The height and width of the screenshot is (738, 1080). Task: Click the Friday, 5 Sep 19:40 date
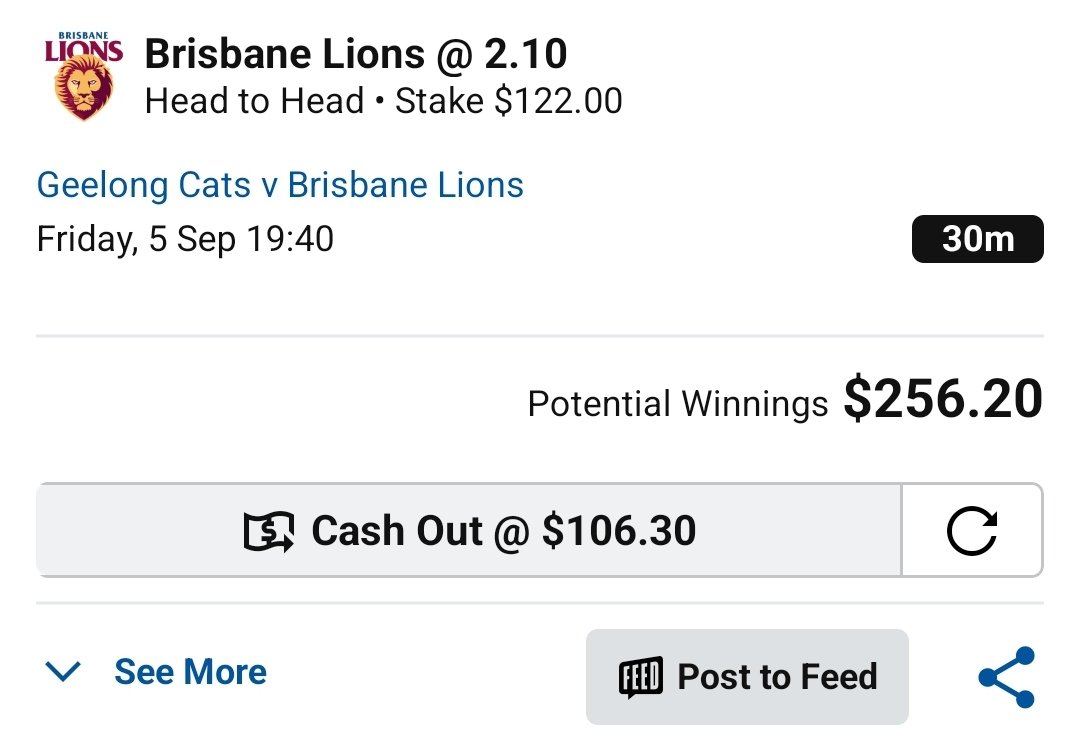coord(185,239)
